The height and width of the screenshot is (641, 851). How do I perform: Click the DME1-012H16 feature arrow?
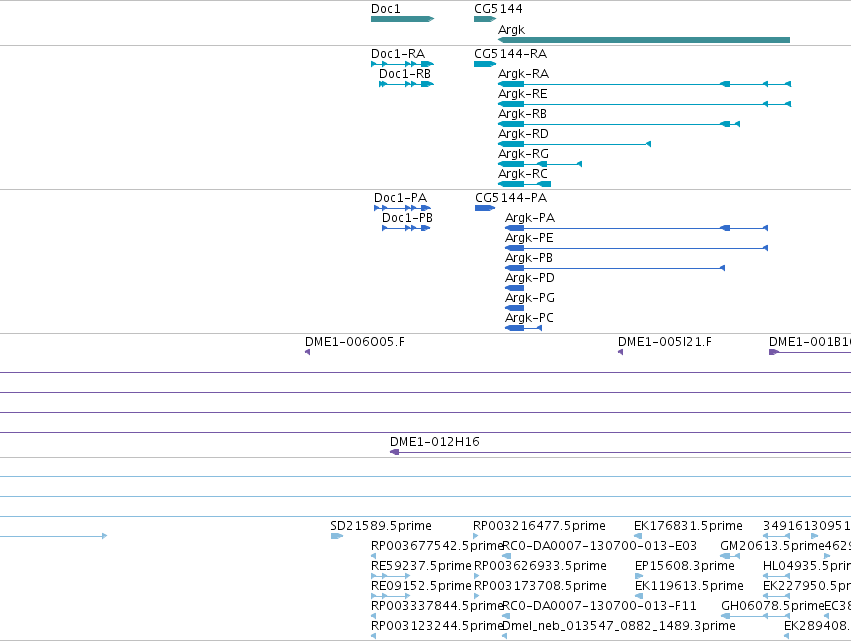tap(620, 452)
